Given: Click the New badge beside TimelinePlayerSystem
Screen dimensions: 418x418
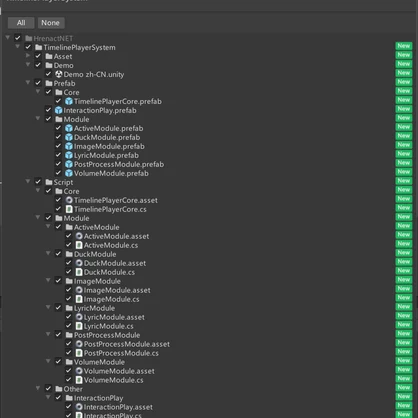Looking at the screenshot, I should point(404,46).
